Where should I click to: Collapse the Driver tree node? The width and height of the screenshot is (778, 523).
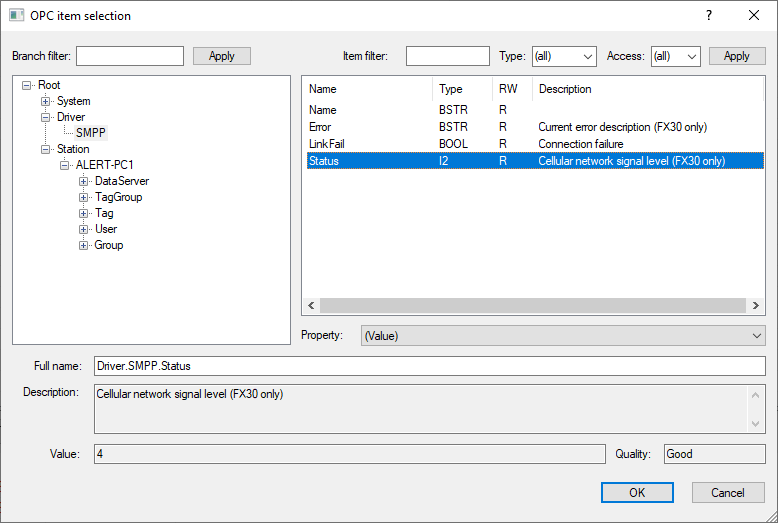coord(45,118)
